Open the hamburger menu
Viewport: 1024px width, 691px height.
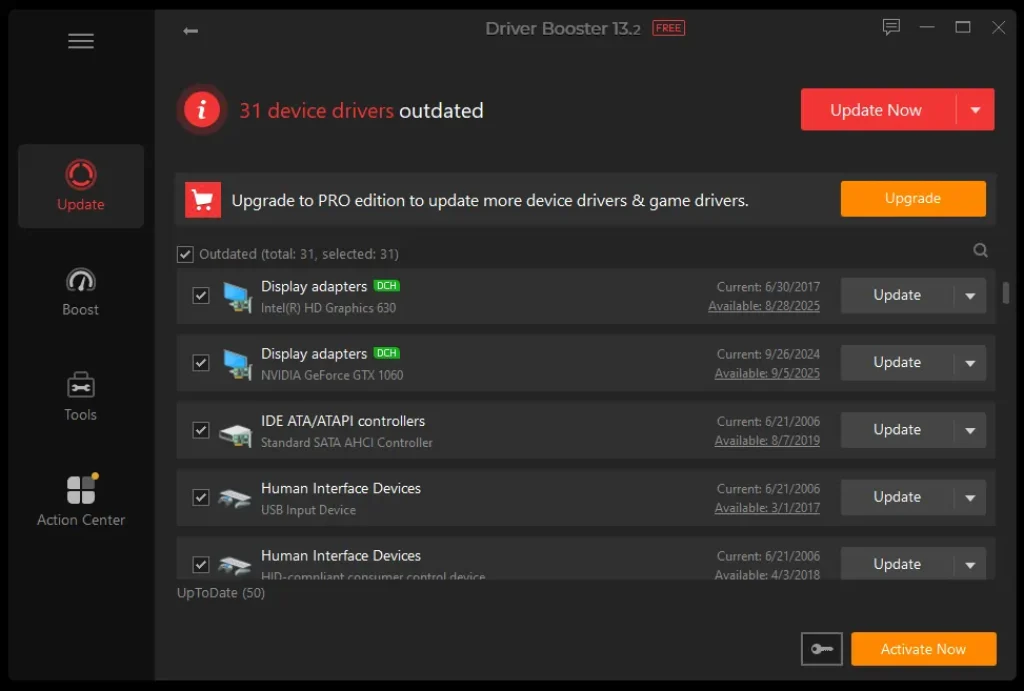tap(80, 41)
